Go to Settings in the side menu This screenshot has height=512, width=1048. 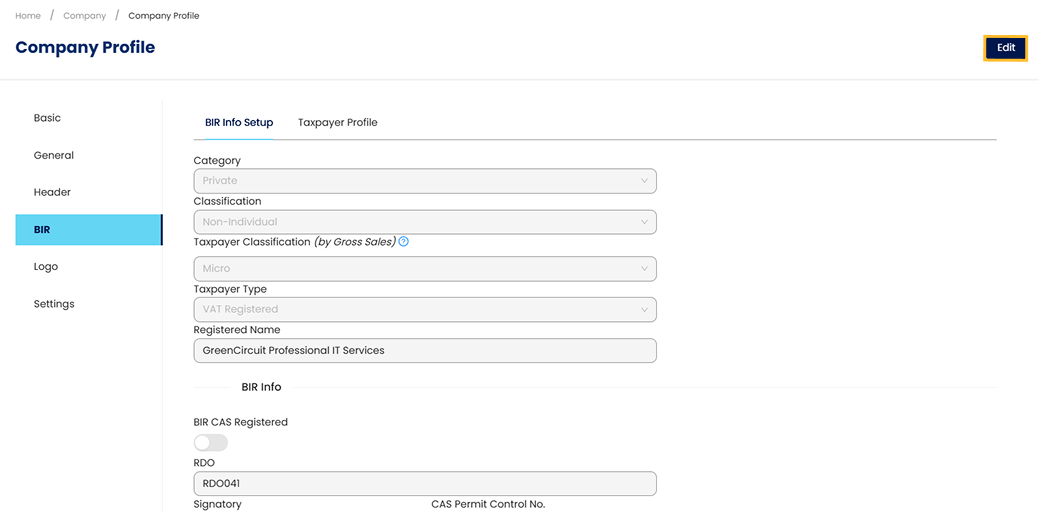pos(54,304)
